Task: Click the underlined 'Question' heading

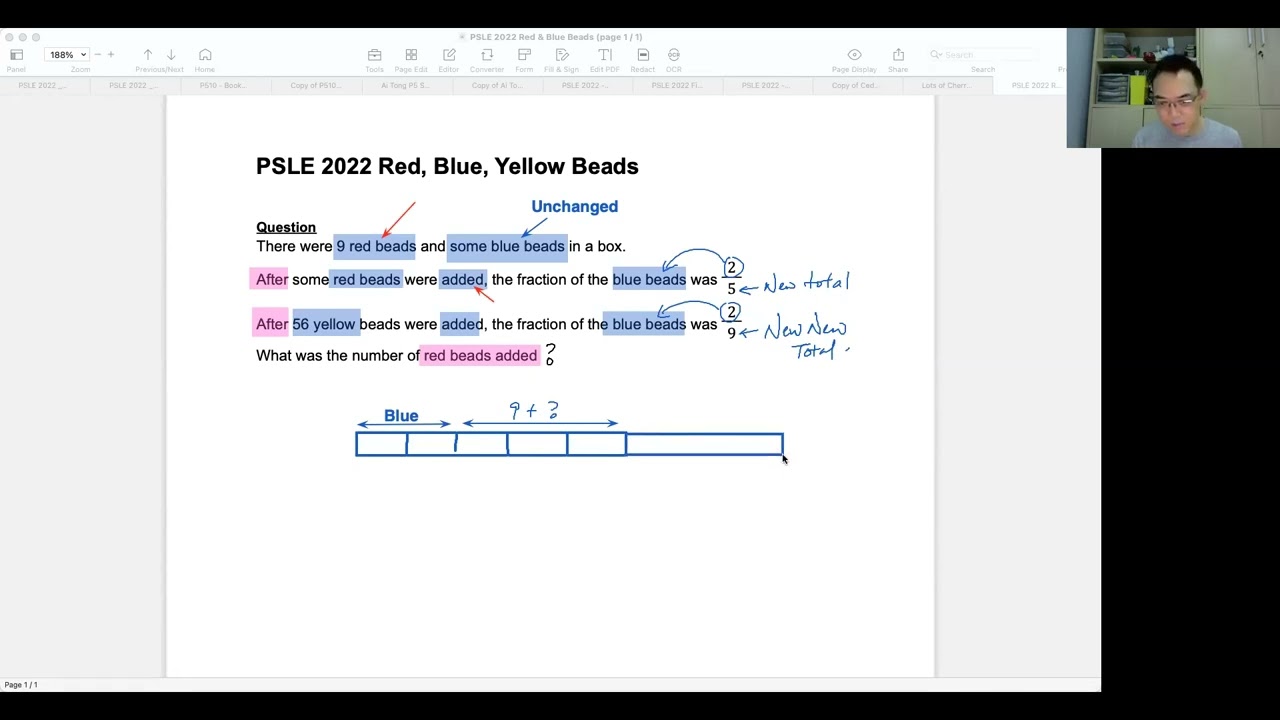Action: click(x=286, y=227)
